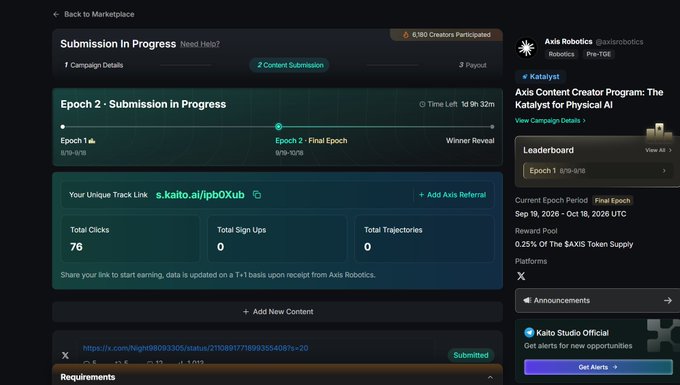Click the Final Epoch badge
Image resolution: width=680 pixels, height=385 pixels.
[x=612, y=200]
